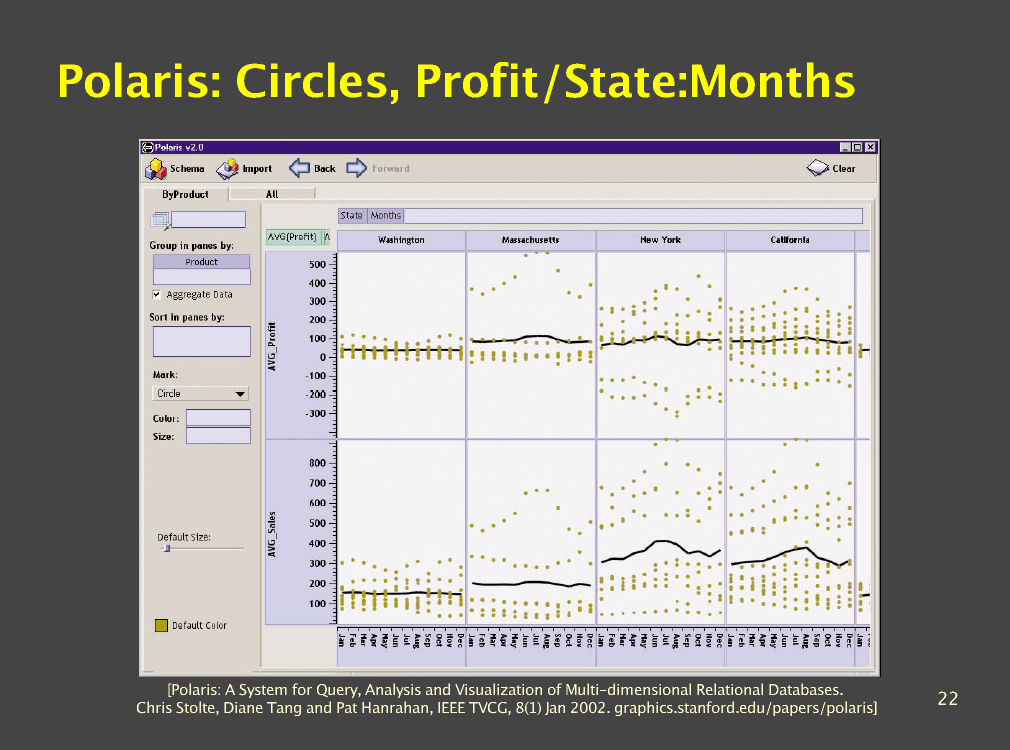Toggle the Aggregate Data checkbox

(x=157, y=294)
